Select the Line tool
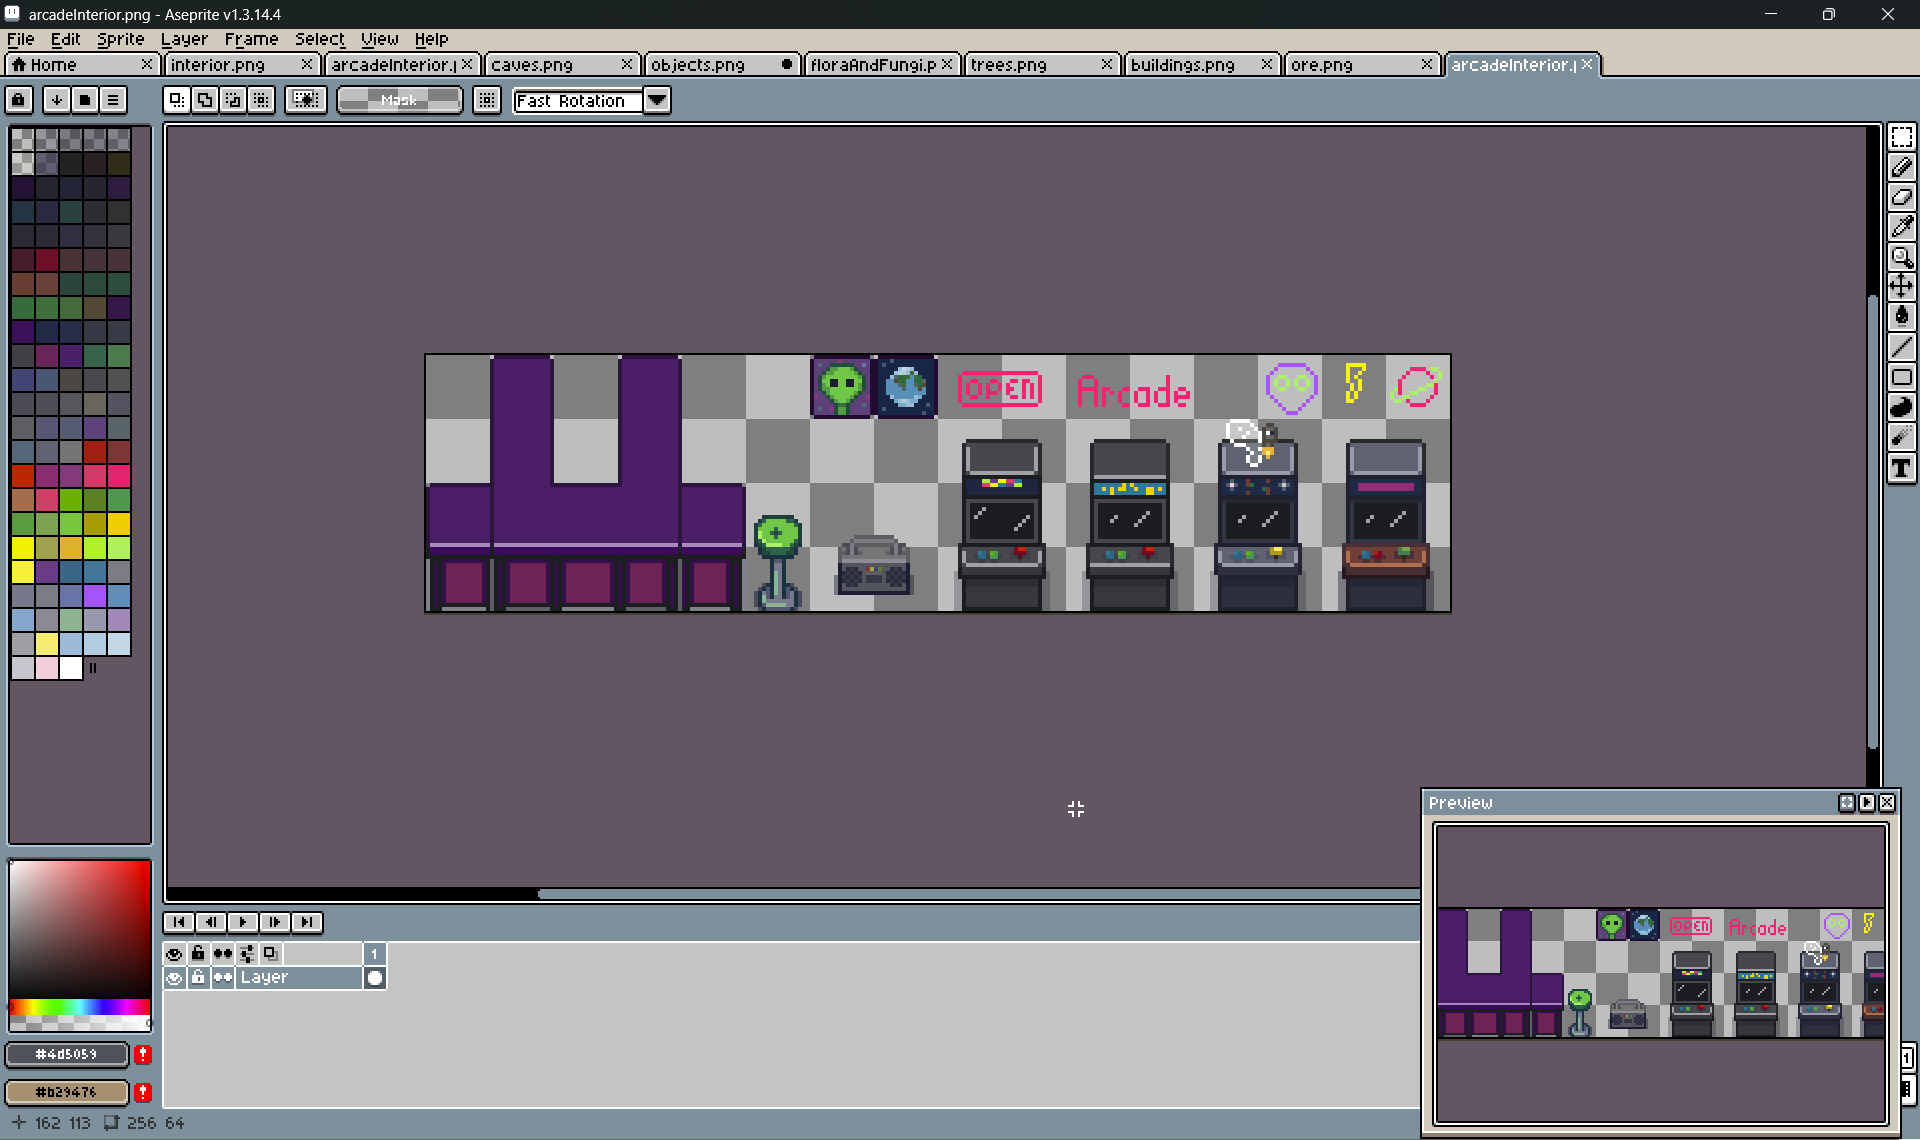 (x=1901, y=347)
